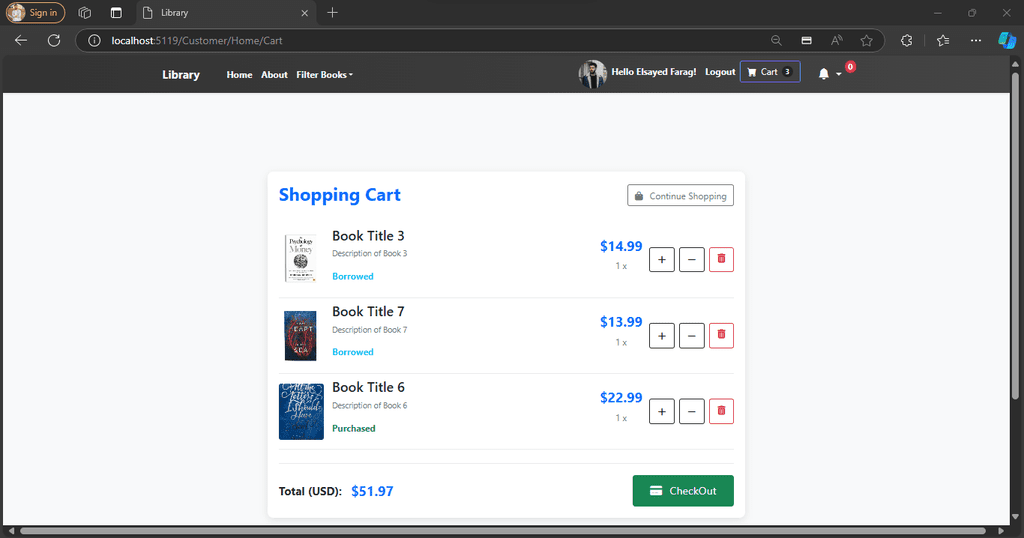Click the $51.97 total amount

[x=372, y=491]
